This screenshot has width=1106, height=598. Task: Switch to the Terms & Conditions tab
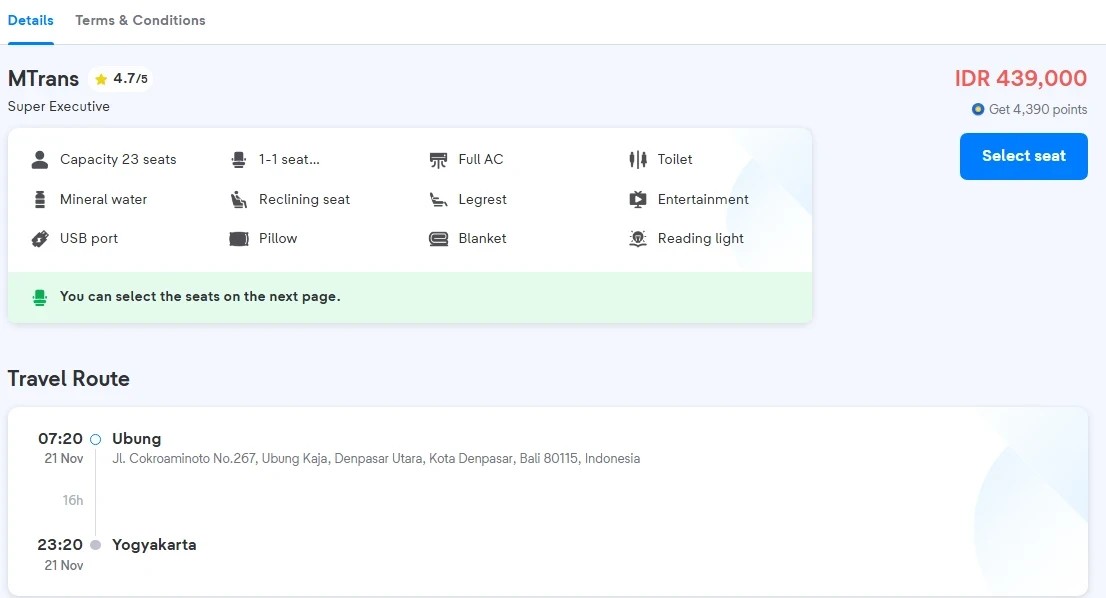coord(140,20)
